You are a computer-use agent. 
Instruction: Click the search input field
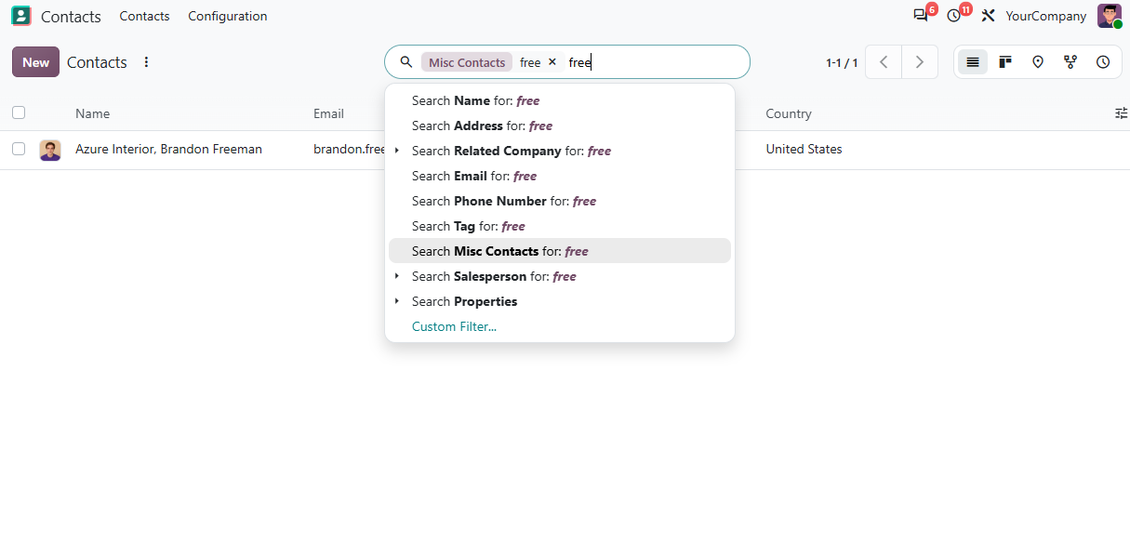click(x=656, y=62)
